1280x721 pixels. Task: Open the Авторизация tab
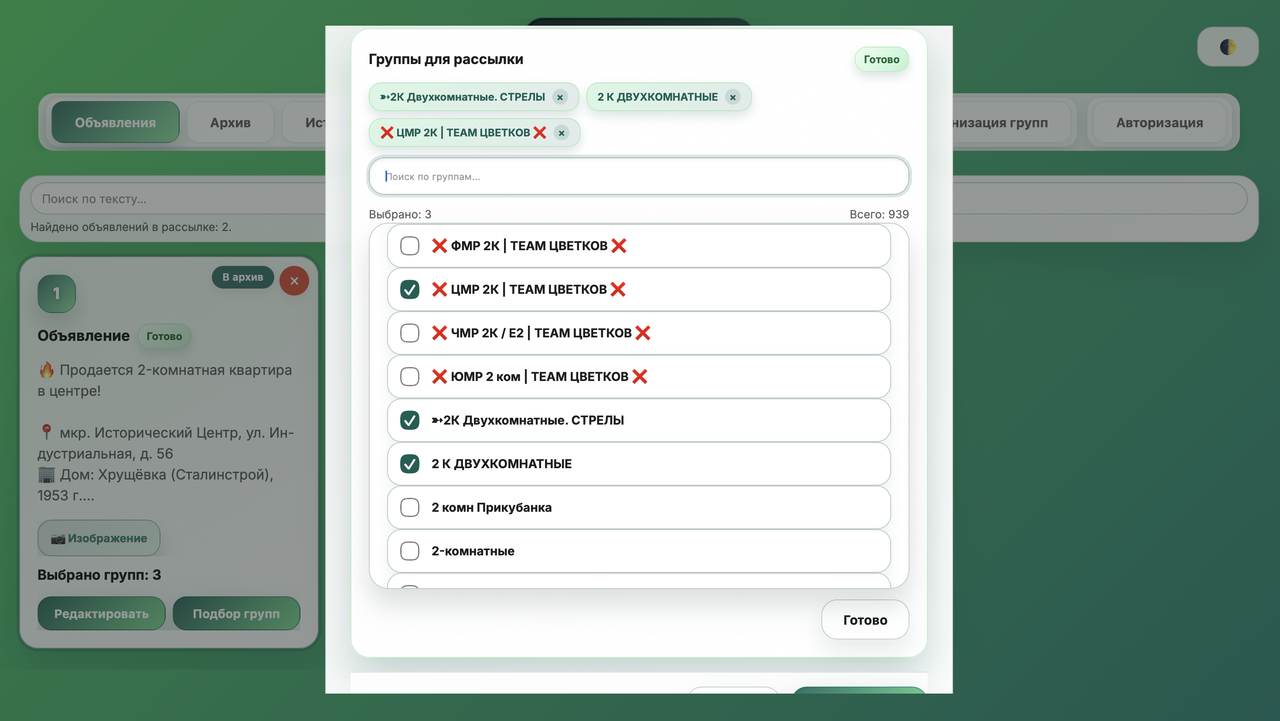point(1159,123)
